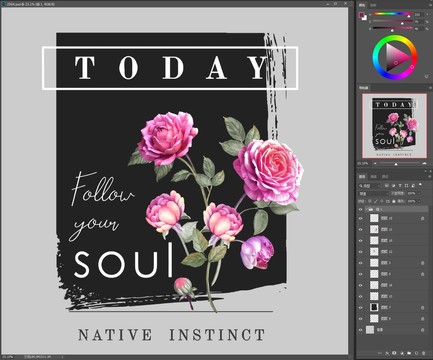Add a layer mask using the mask icon
Image resolution: width=433 pixels, height=360 pixels.
tap(394, 353)
